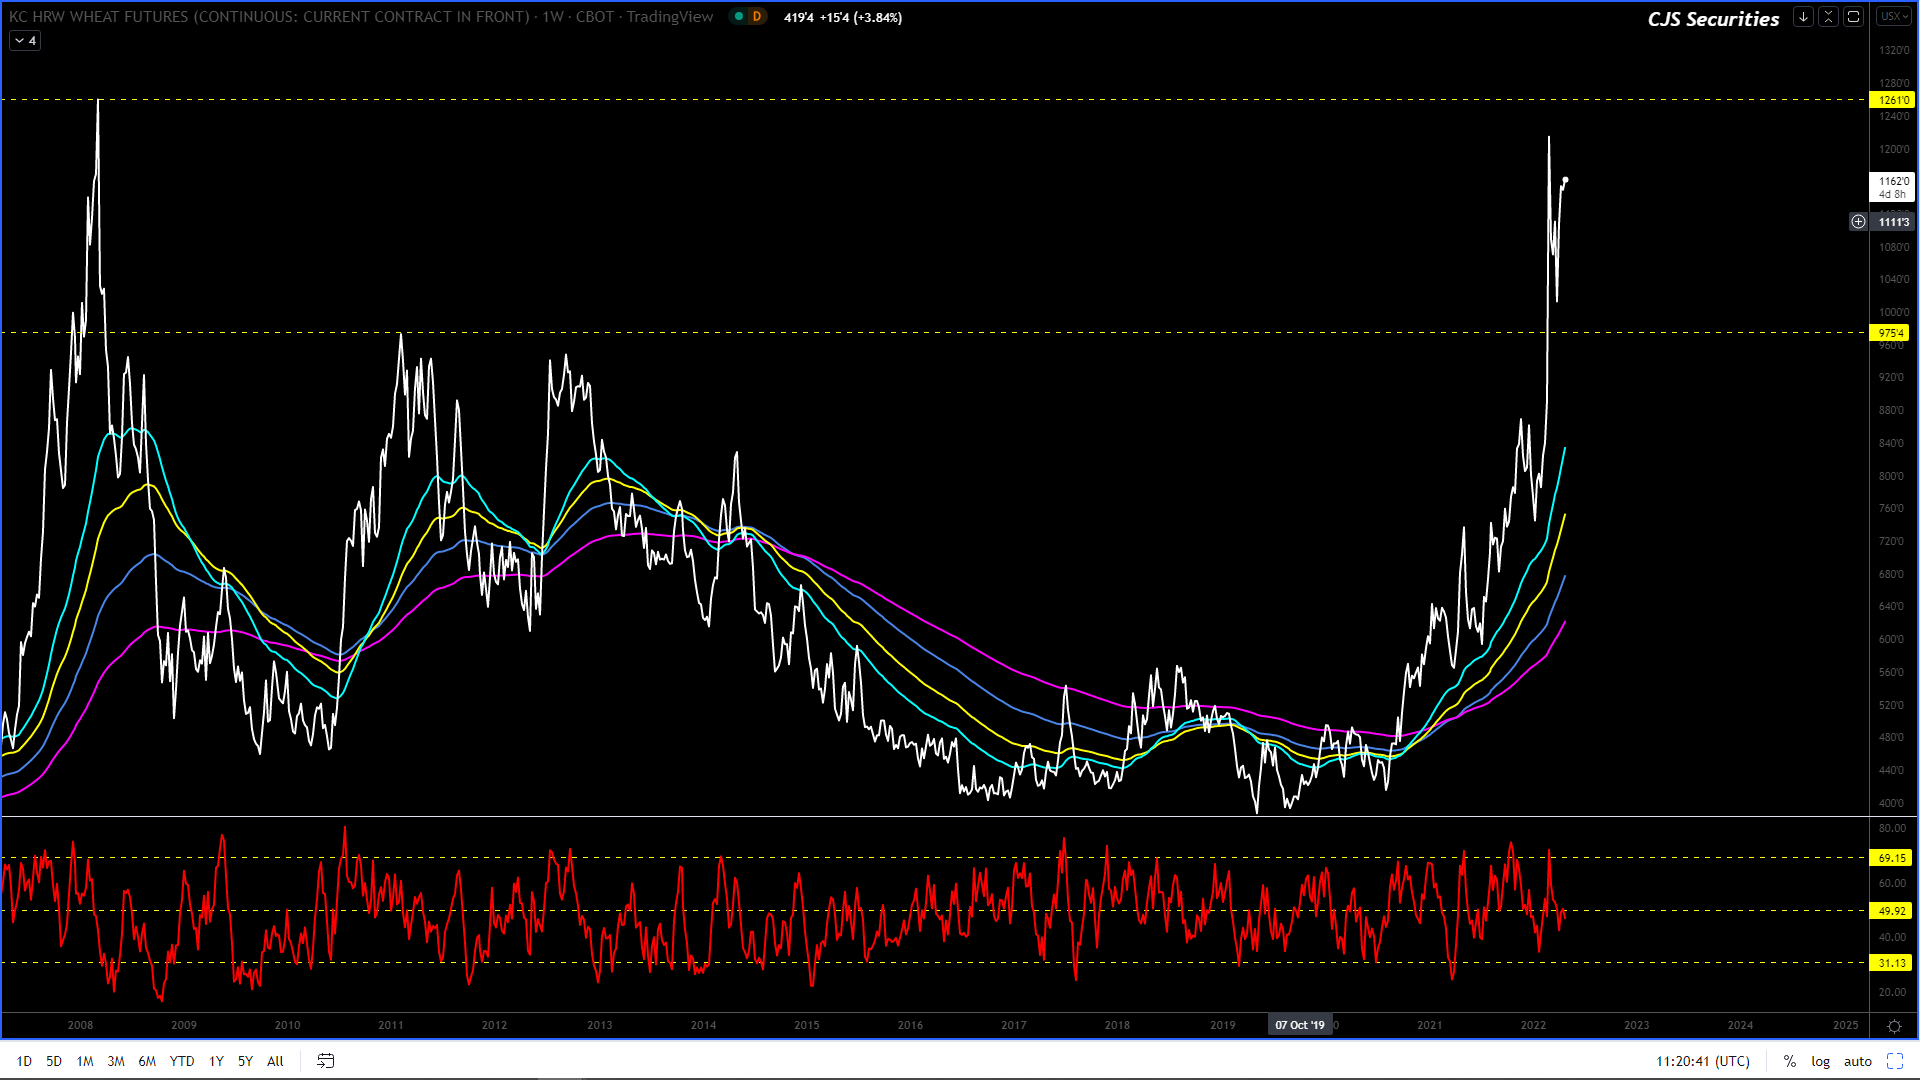Screen dimensions: 1920x1080
Task: Click the 975'4 yellow price label
Action: coord(1890,333)
